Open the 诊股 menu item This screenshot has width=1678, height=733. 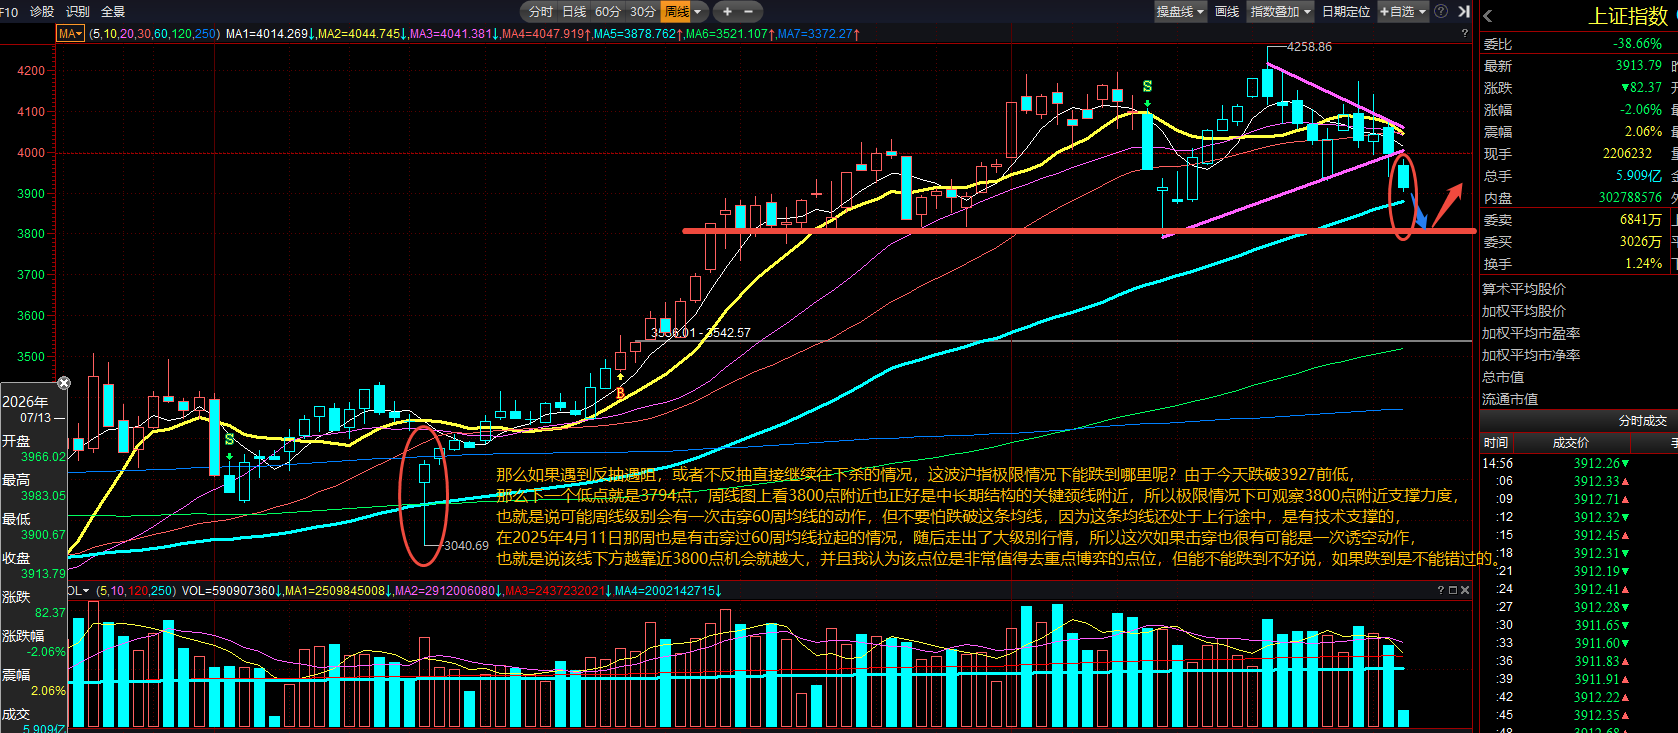coord(42,12)
